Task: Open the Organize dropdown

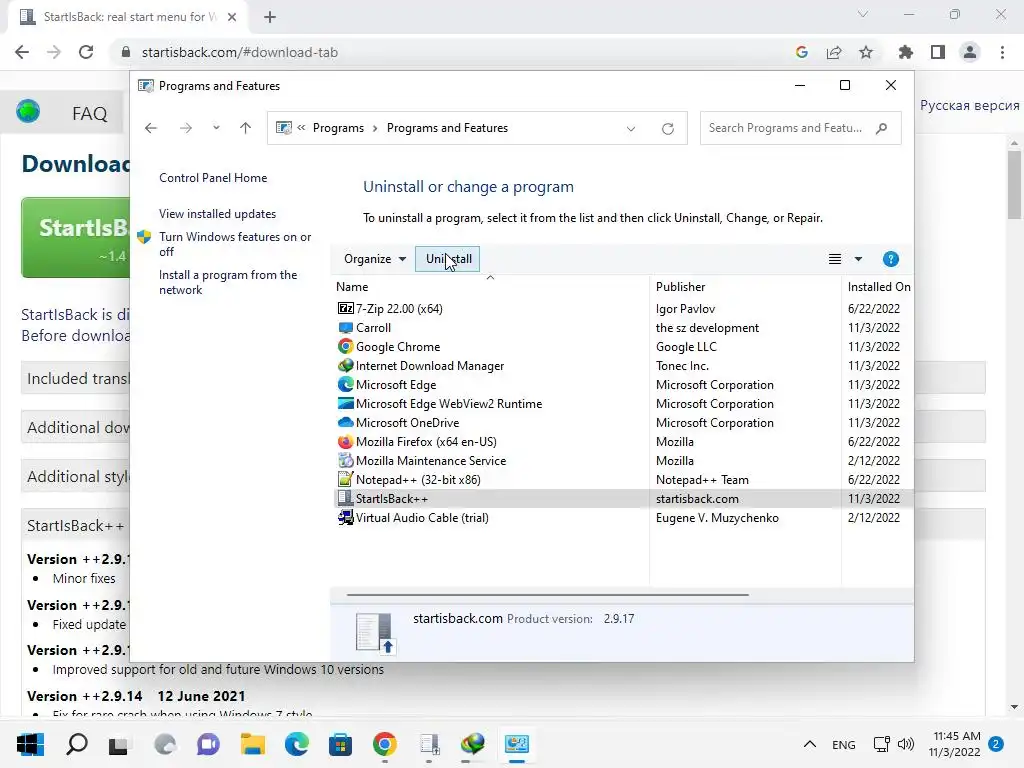Action: coord(375,259)
